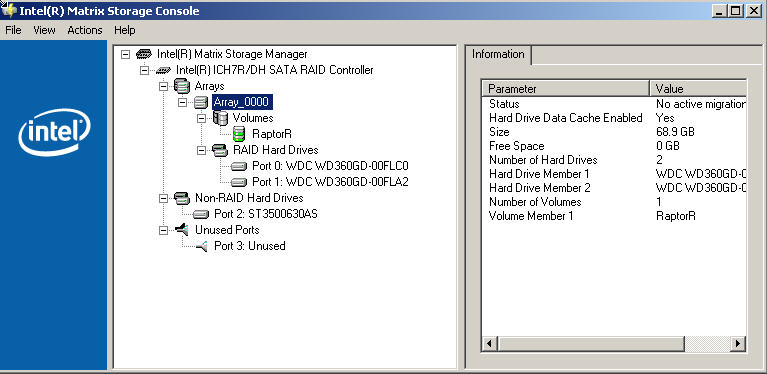Click the Parameter column header
767x374 pixels.
coord(566,88)
